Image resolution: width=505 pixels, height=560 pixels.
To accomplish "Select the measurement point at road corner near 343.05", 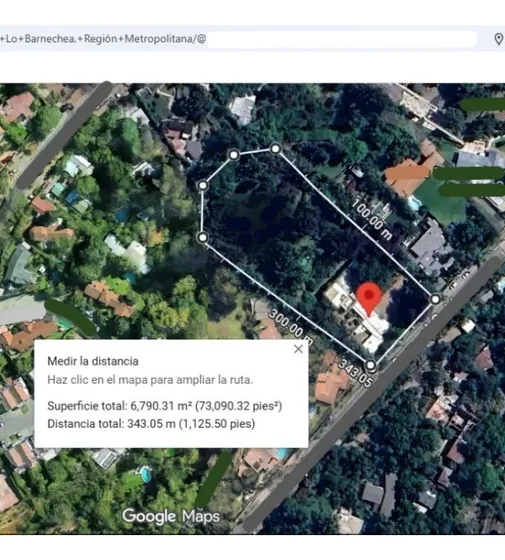I will click(371, 365).
